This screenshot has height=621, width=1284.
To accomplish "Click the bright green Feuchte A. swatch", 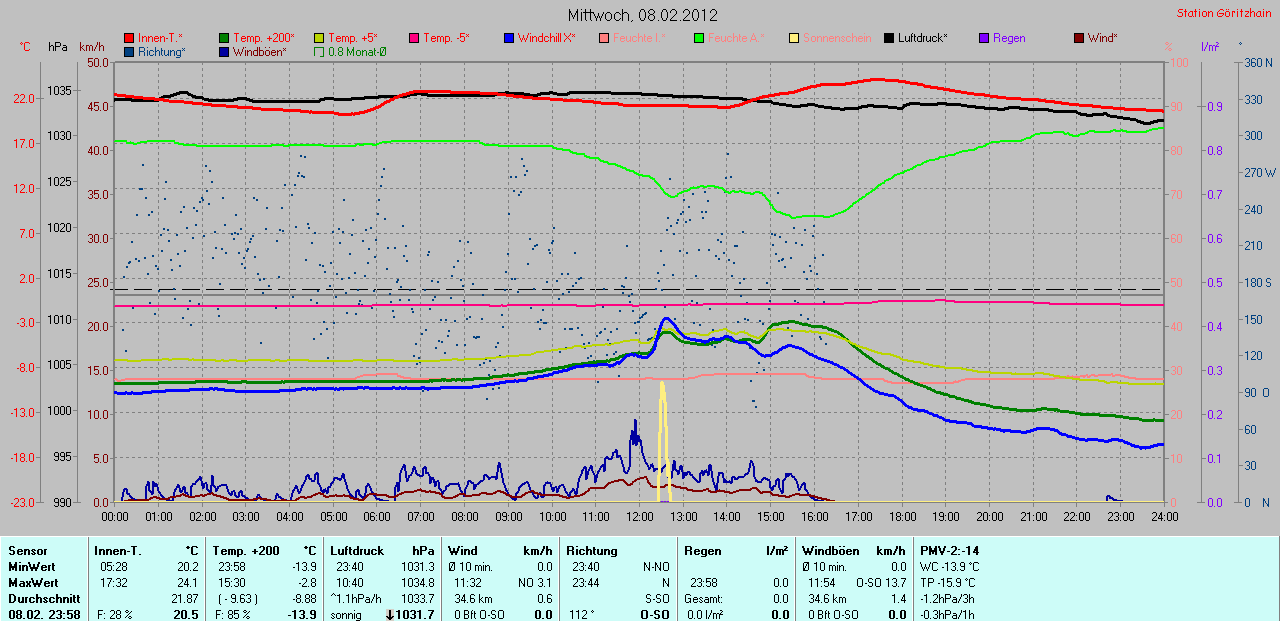I will [x=699, y=38].
